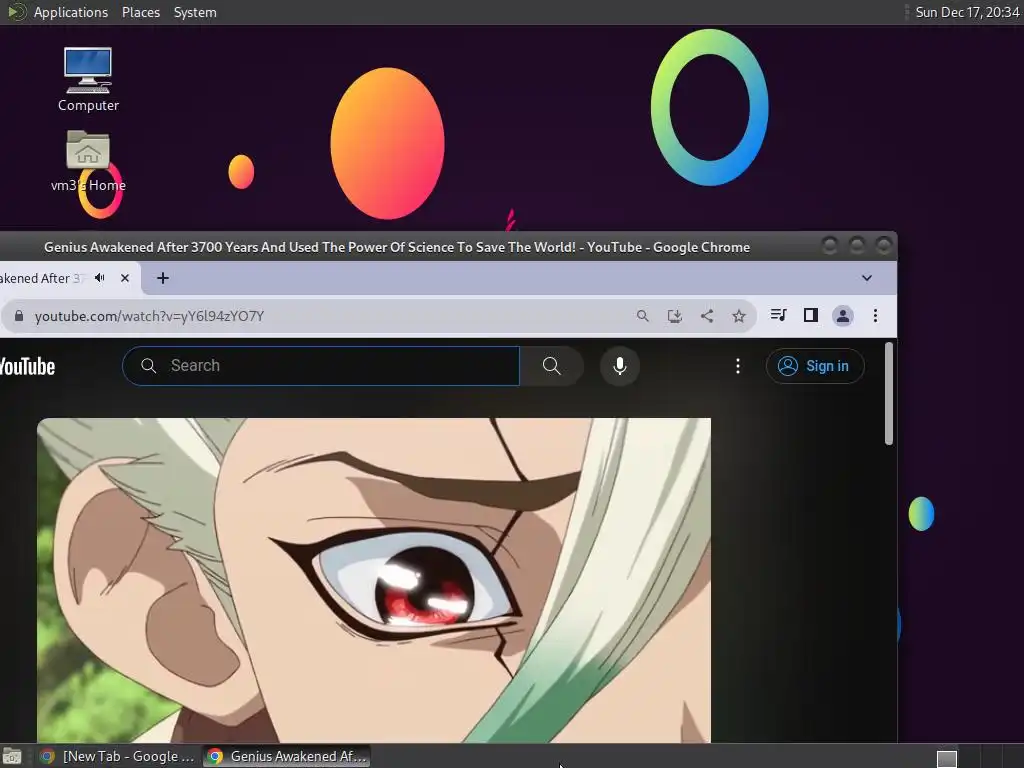Open a new Chrome tab
Screen dimensions: 1024x768
tap(163, 278)
